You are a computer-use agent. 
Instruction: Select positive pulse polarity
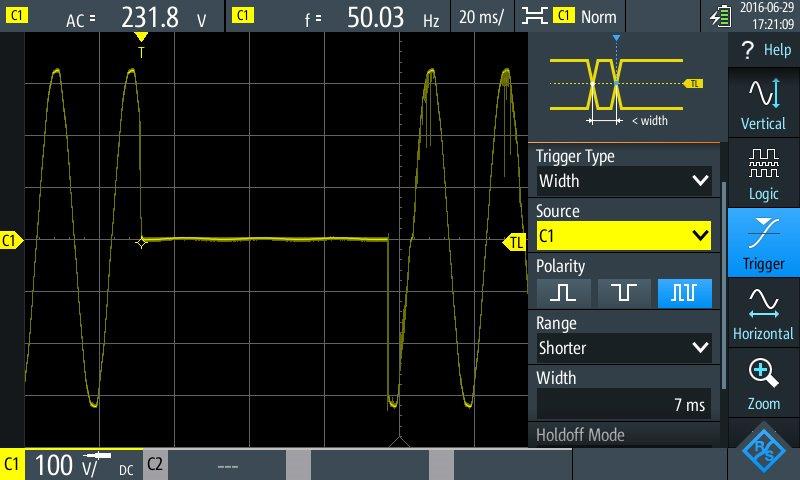point(565,292)
